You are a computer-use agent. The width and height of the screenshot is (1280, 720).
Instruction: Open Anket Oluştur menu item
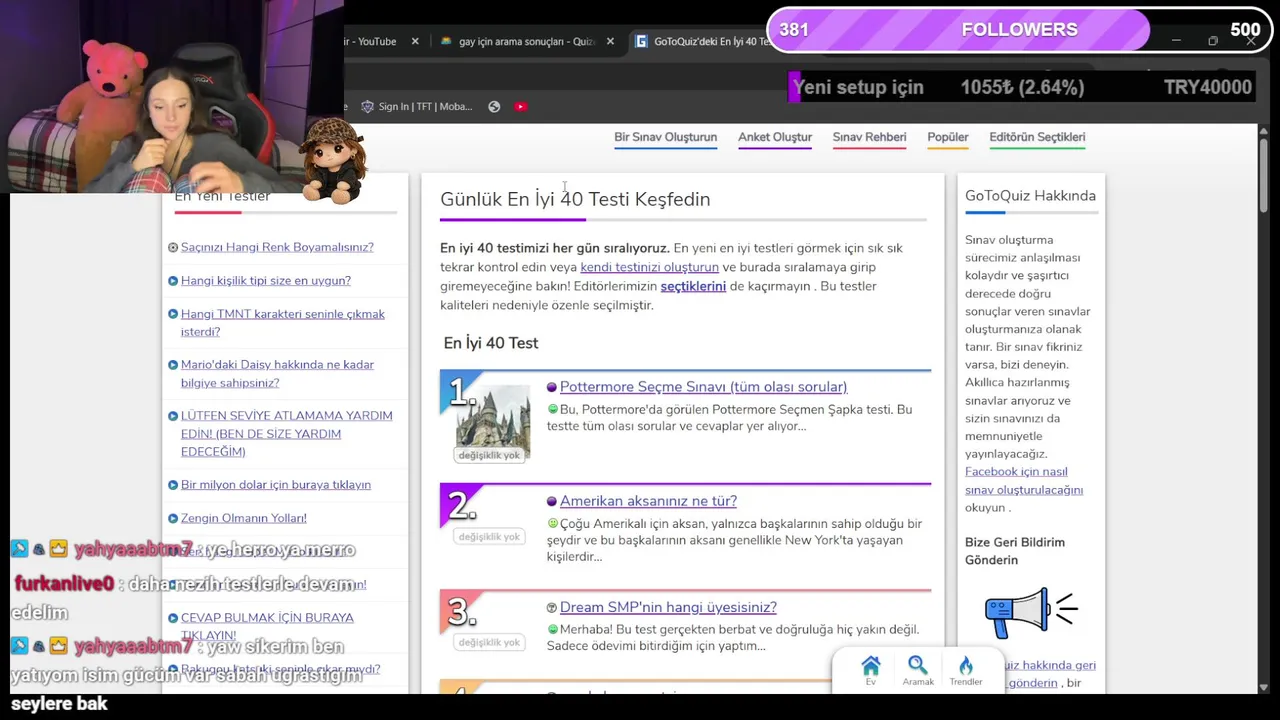(x=775, y=137)
